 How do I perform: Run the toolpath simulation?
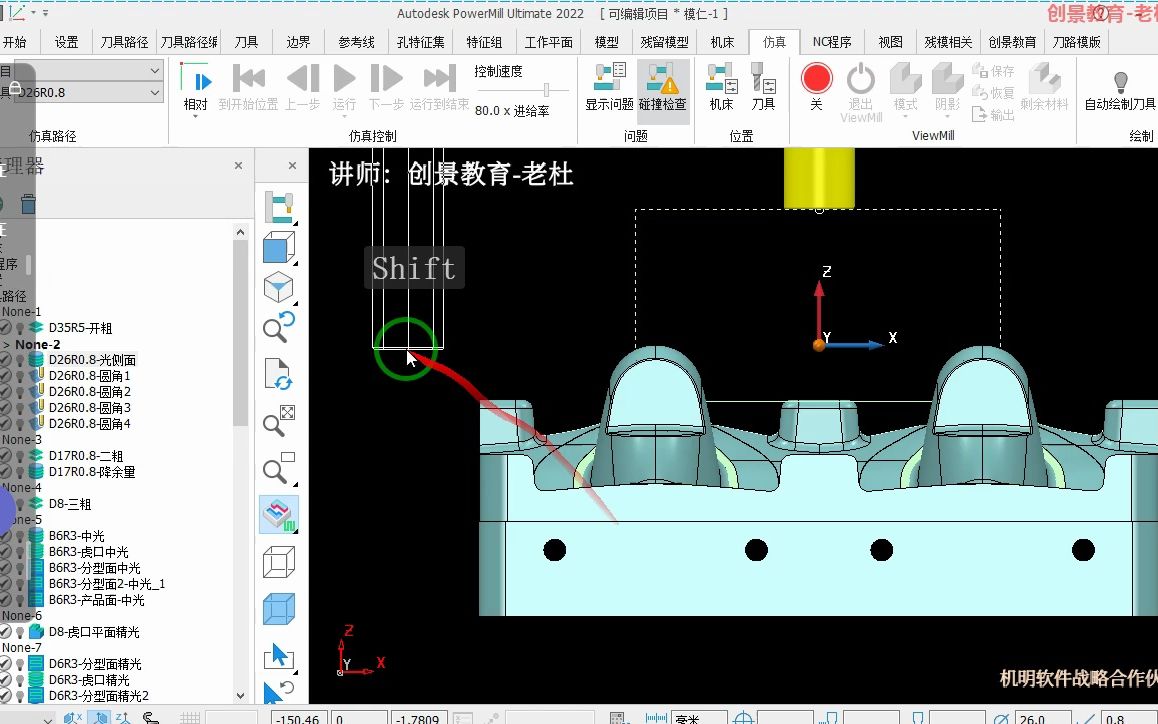click(x=344, y=78)
